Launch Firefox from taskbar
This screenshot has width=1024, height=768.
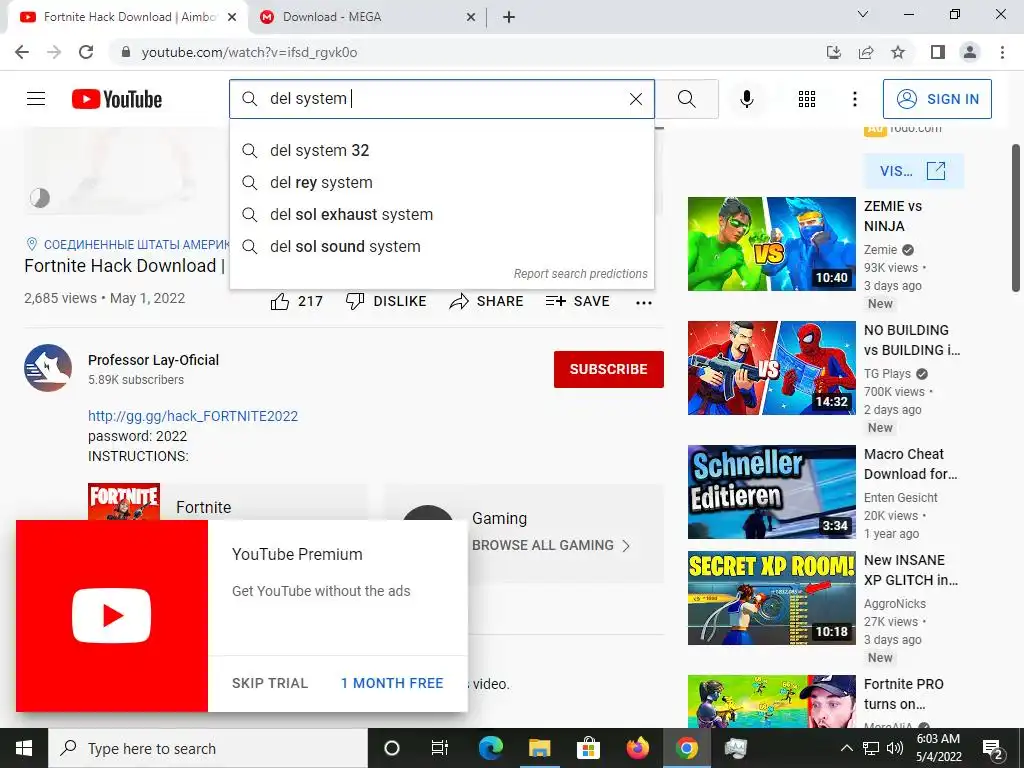637,748
